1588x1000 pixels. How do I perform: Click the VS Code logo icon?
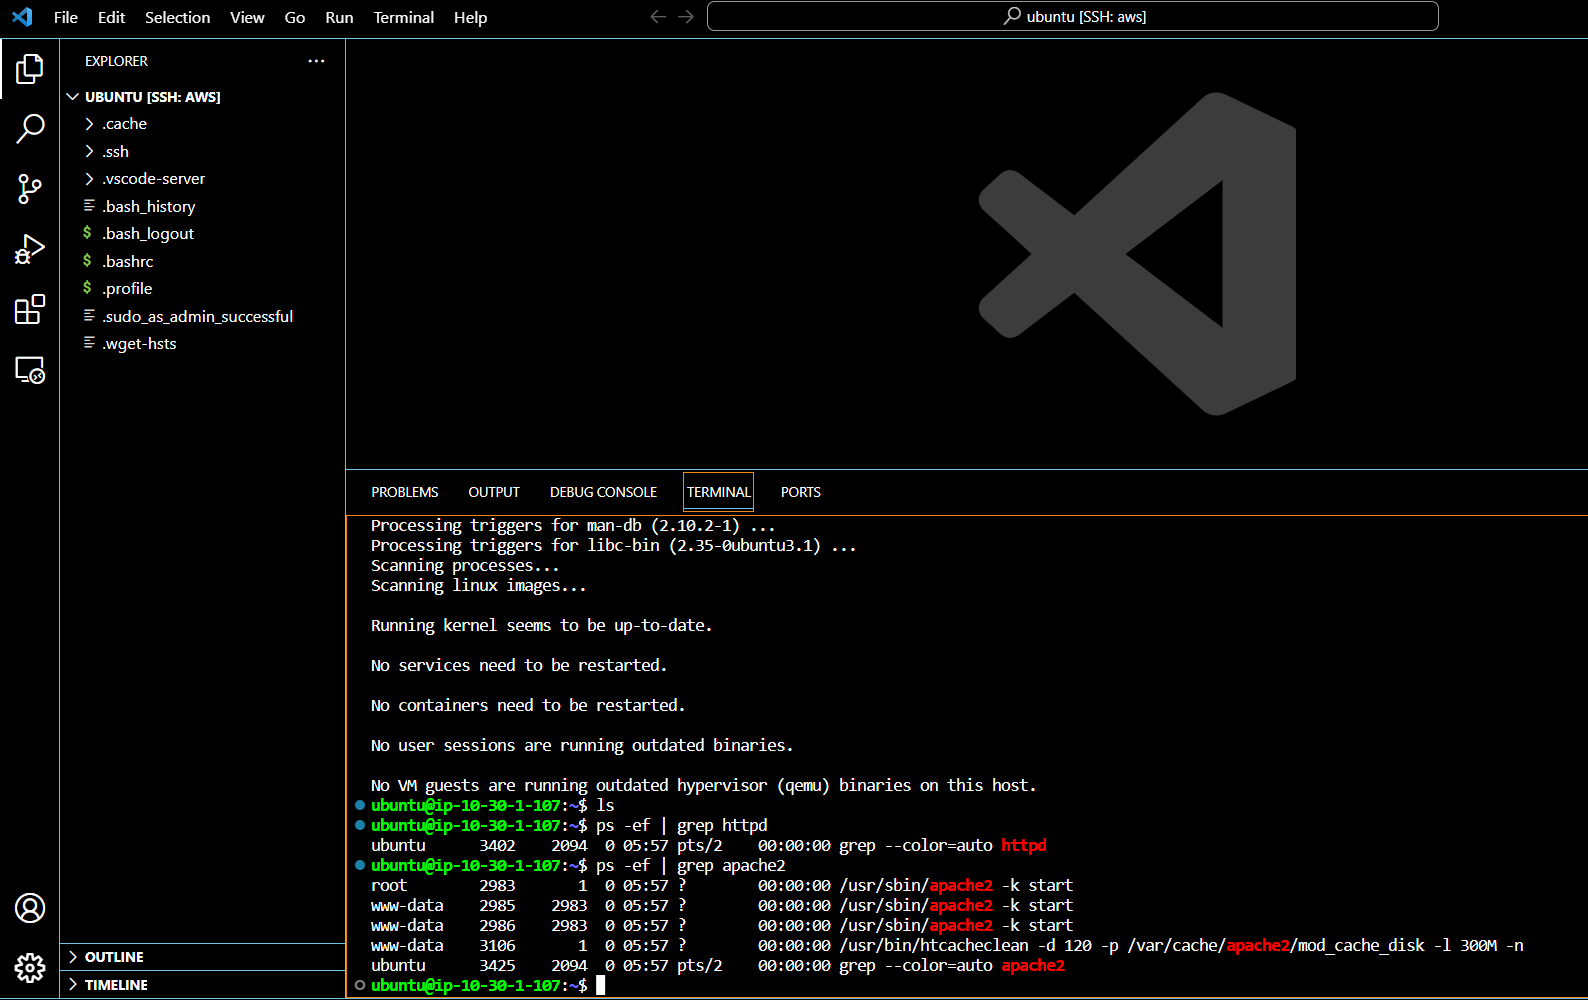(22, 17)
